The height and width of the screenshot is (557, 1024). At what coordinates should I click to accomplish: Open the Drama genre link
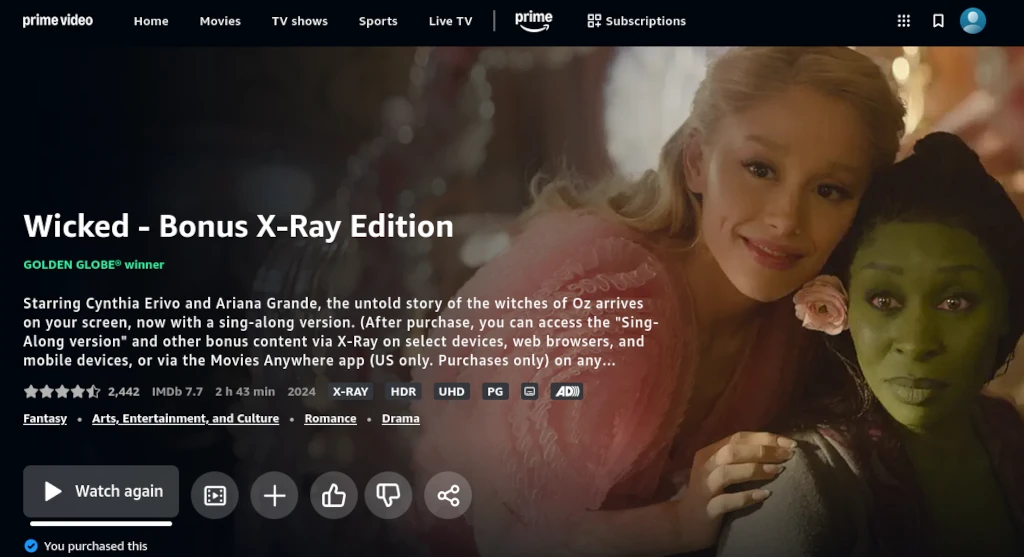(x=400, y=419)
